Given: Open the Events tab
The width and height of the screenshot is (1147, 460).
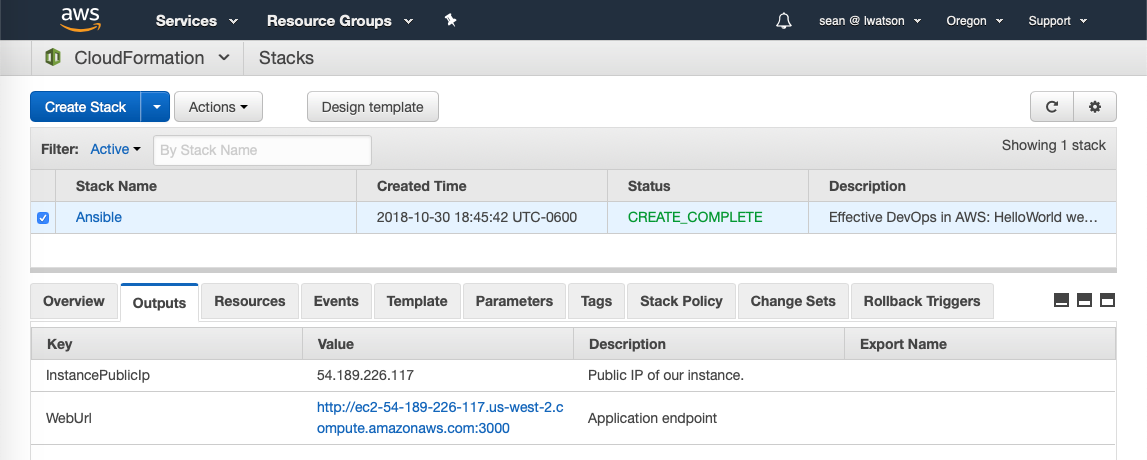Looking at the screenshot, I should click(336, 301).
